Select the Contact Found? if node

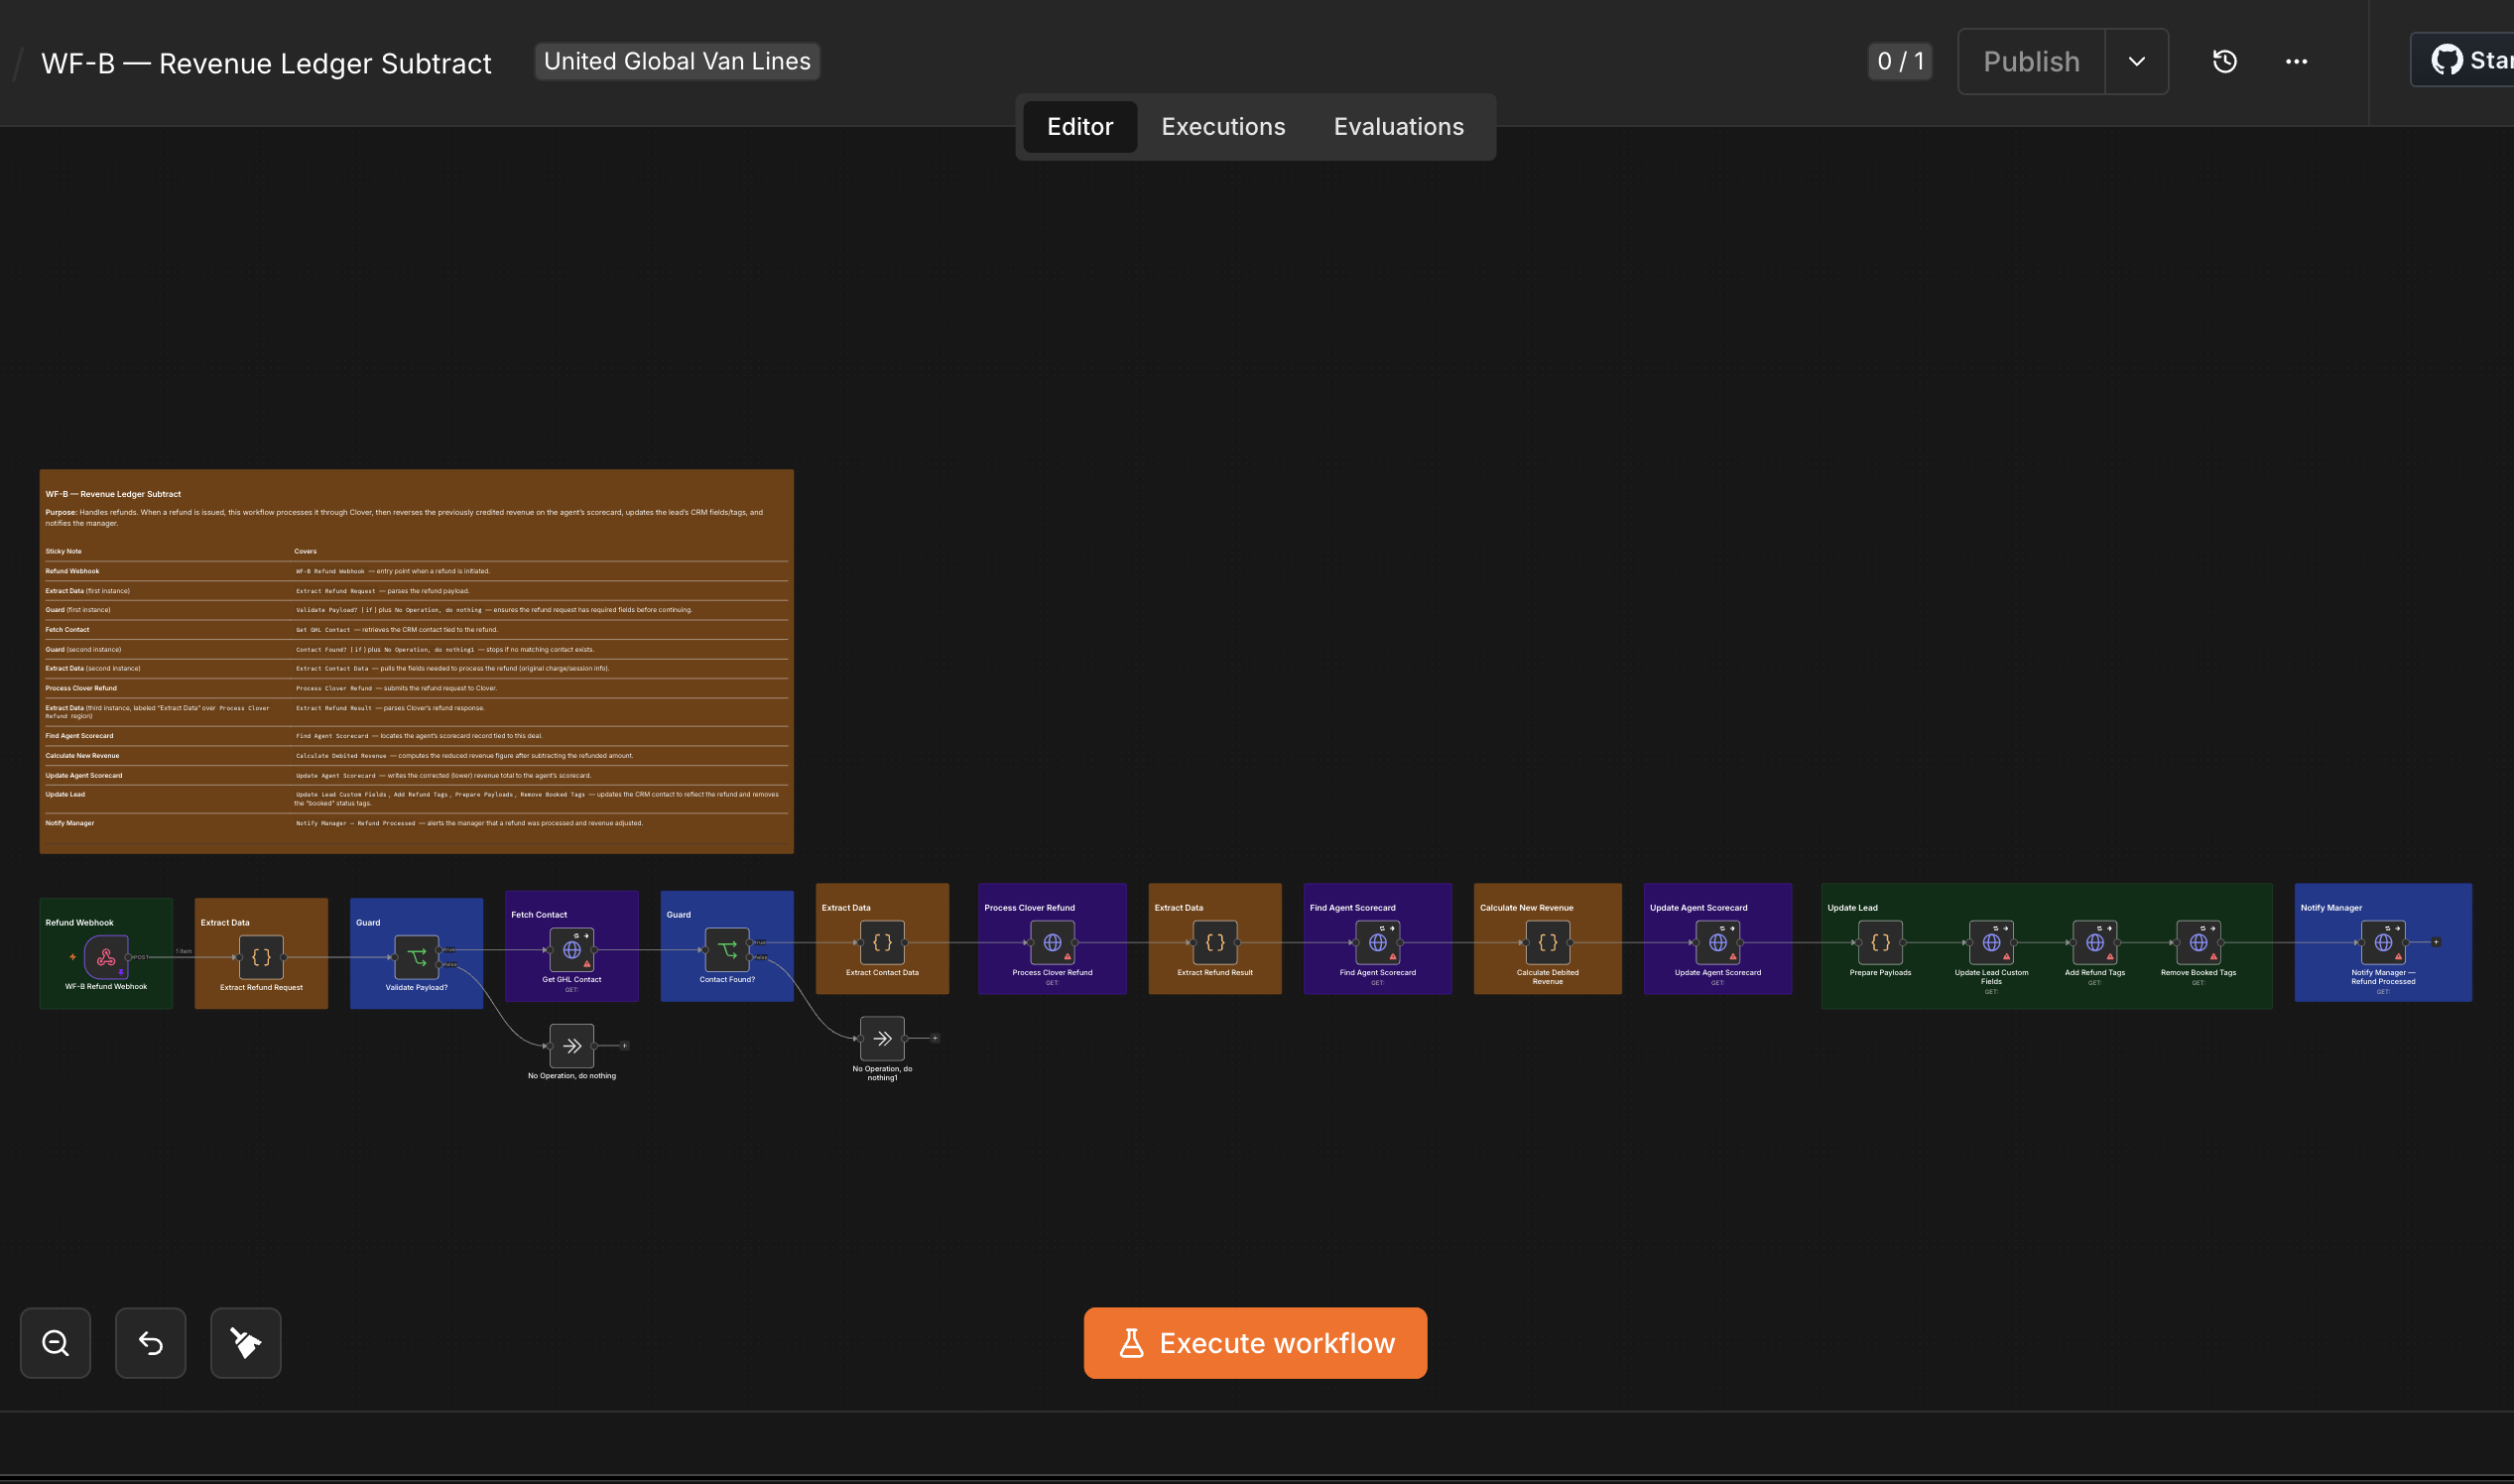click(727, 949)
